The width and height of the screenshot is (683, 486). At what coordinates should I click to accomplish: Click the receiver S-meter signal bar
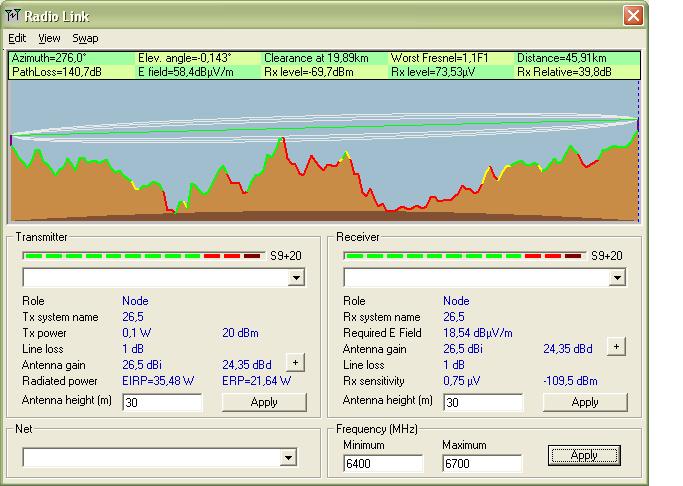[465, 256]
